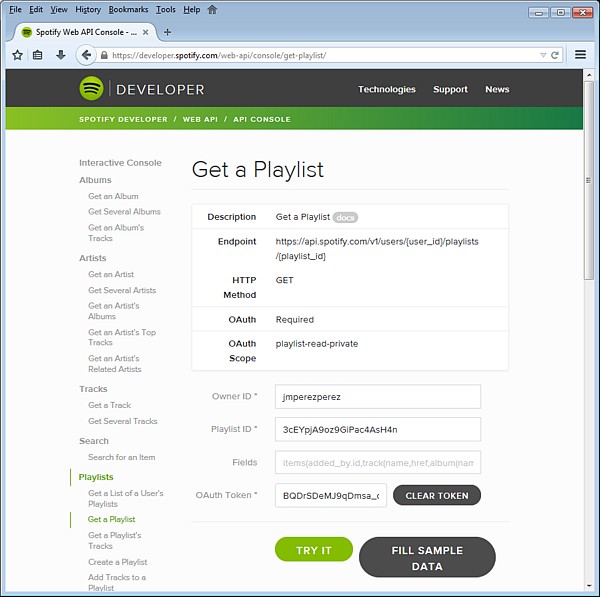Viewport: 600px width, 597px height.
Task: Open Get an Artist in the sidebar
Action: click(x=111, y=274)
